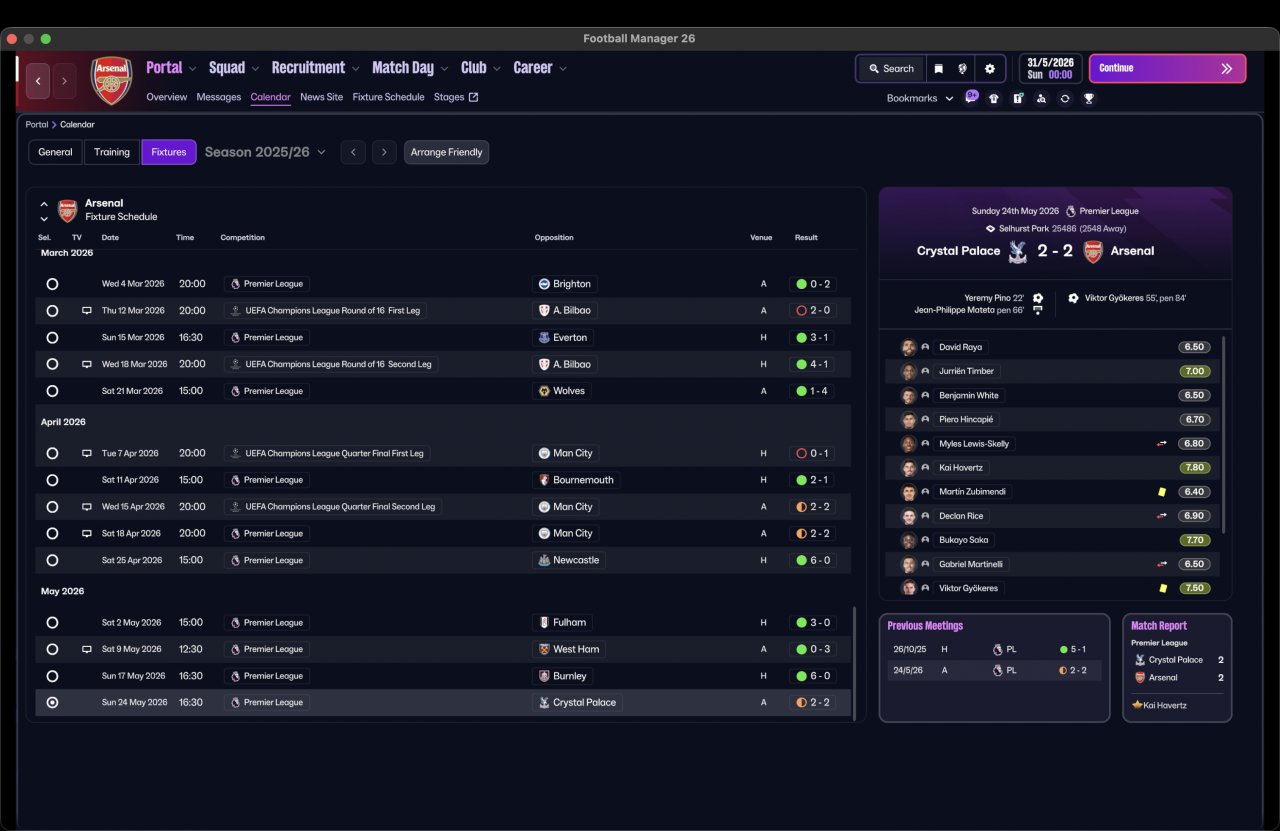Select the Brighton fixture radio button
The height and width of the screenshot is (831, 1280).
(x=52, y=284)
